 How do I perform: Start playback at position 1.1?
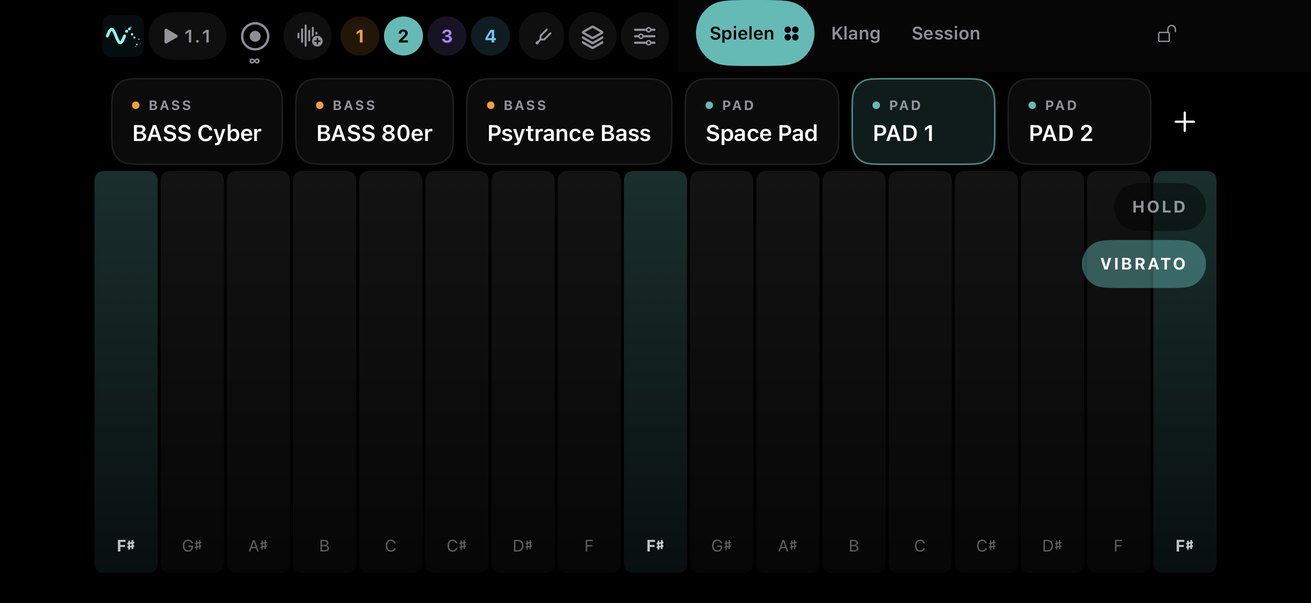pos(188,37)
